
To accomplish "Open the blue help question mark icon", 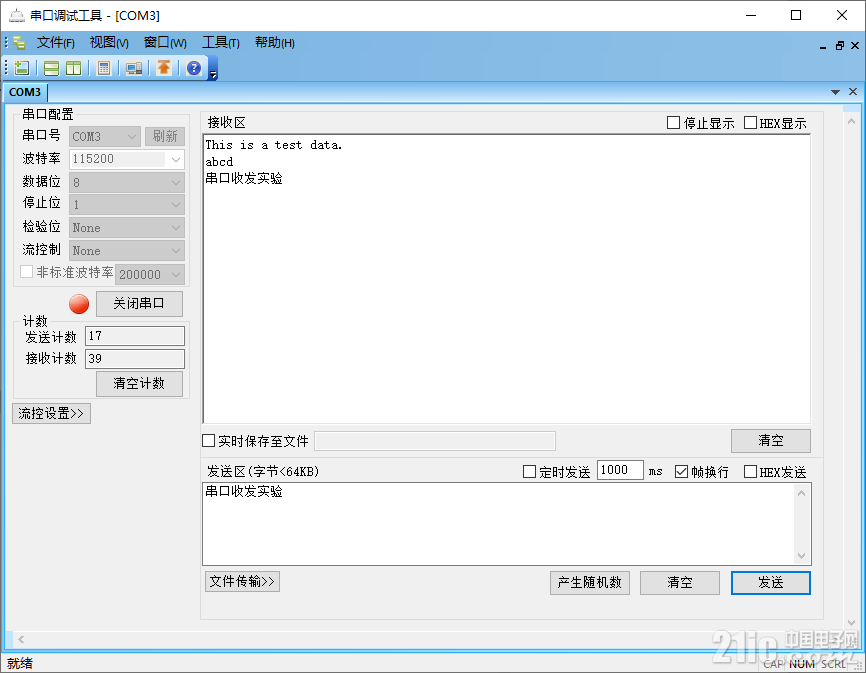I will [194, 68].
